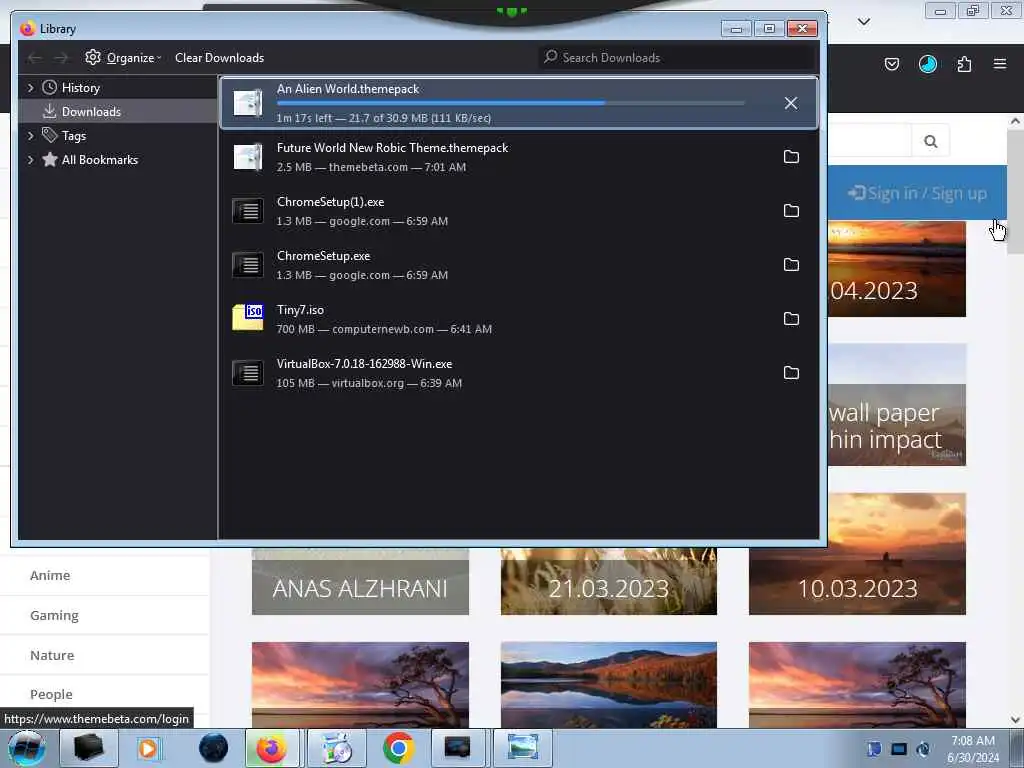Click the Future World themepack file icon
This screenshot has width=1024, height=768.
point(248,157)
